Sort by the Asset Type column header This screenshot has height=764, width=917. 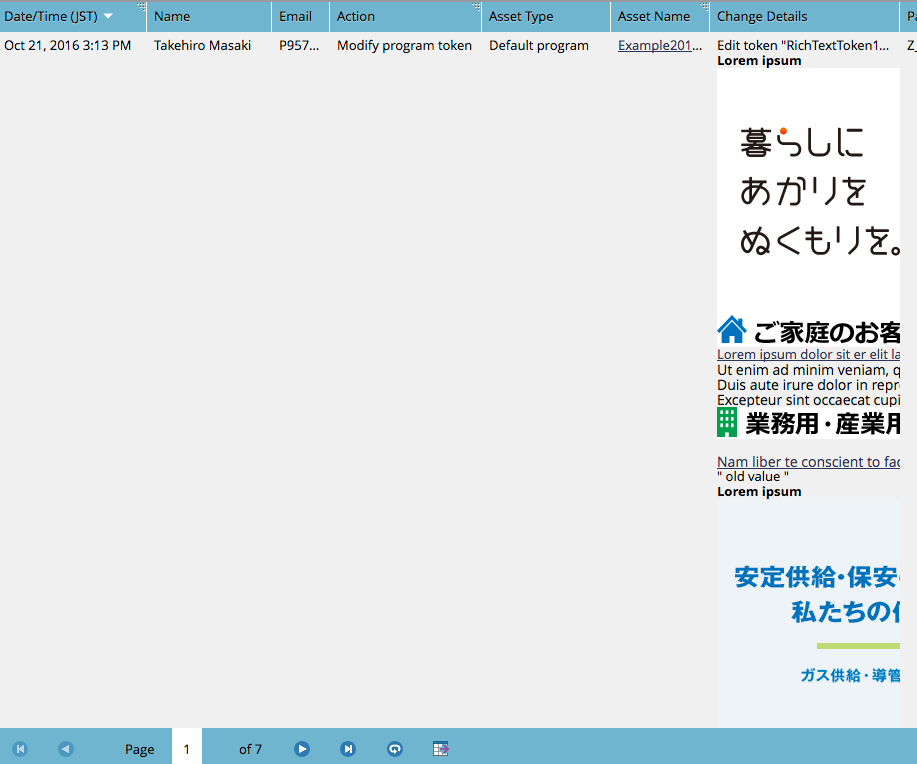coord(521,16)
